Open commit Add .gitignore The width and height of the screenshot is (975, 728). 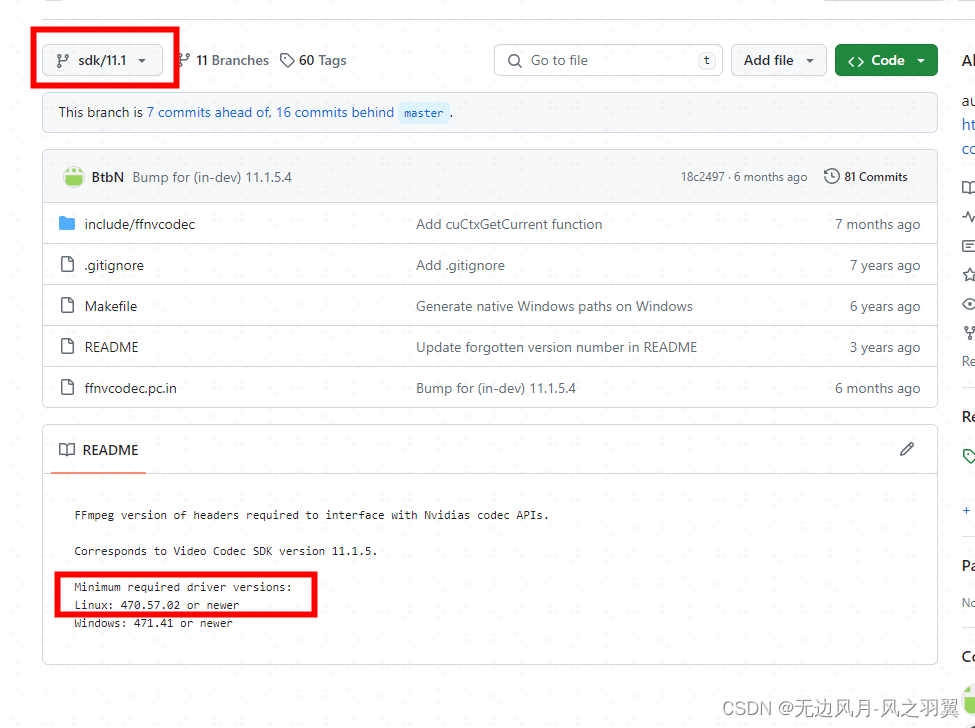460,265
